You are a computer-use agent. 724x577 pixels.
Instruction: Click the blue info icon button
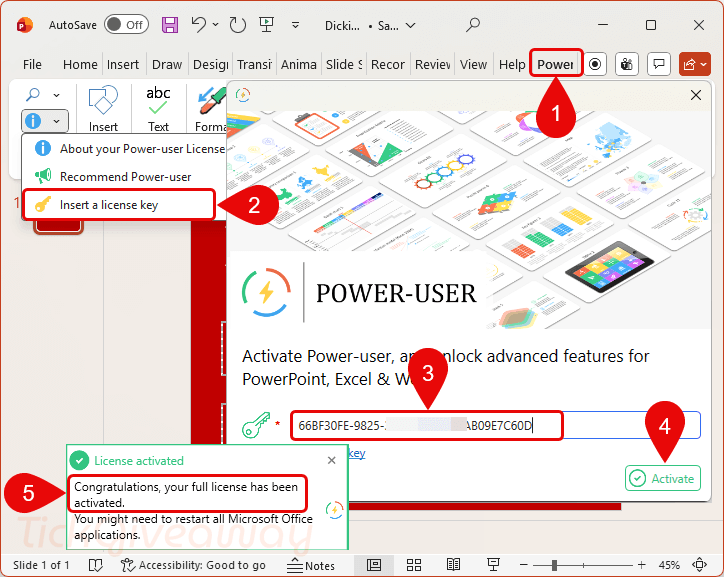pos(33,121)
